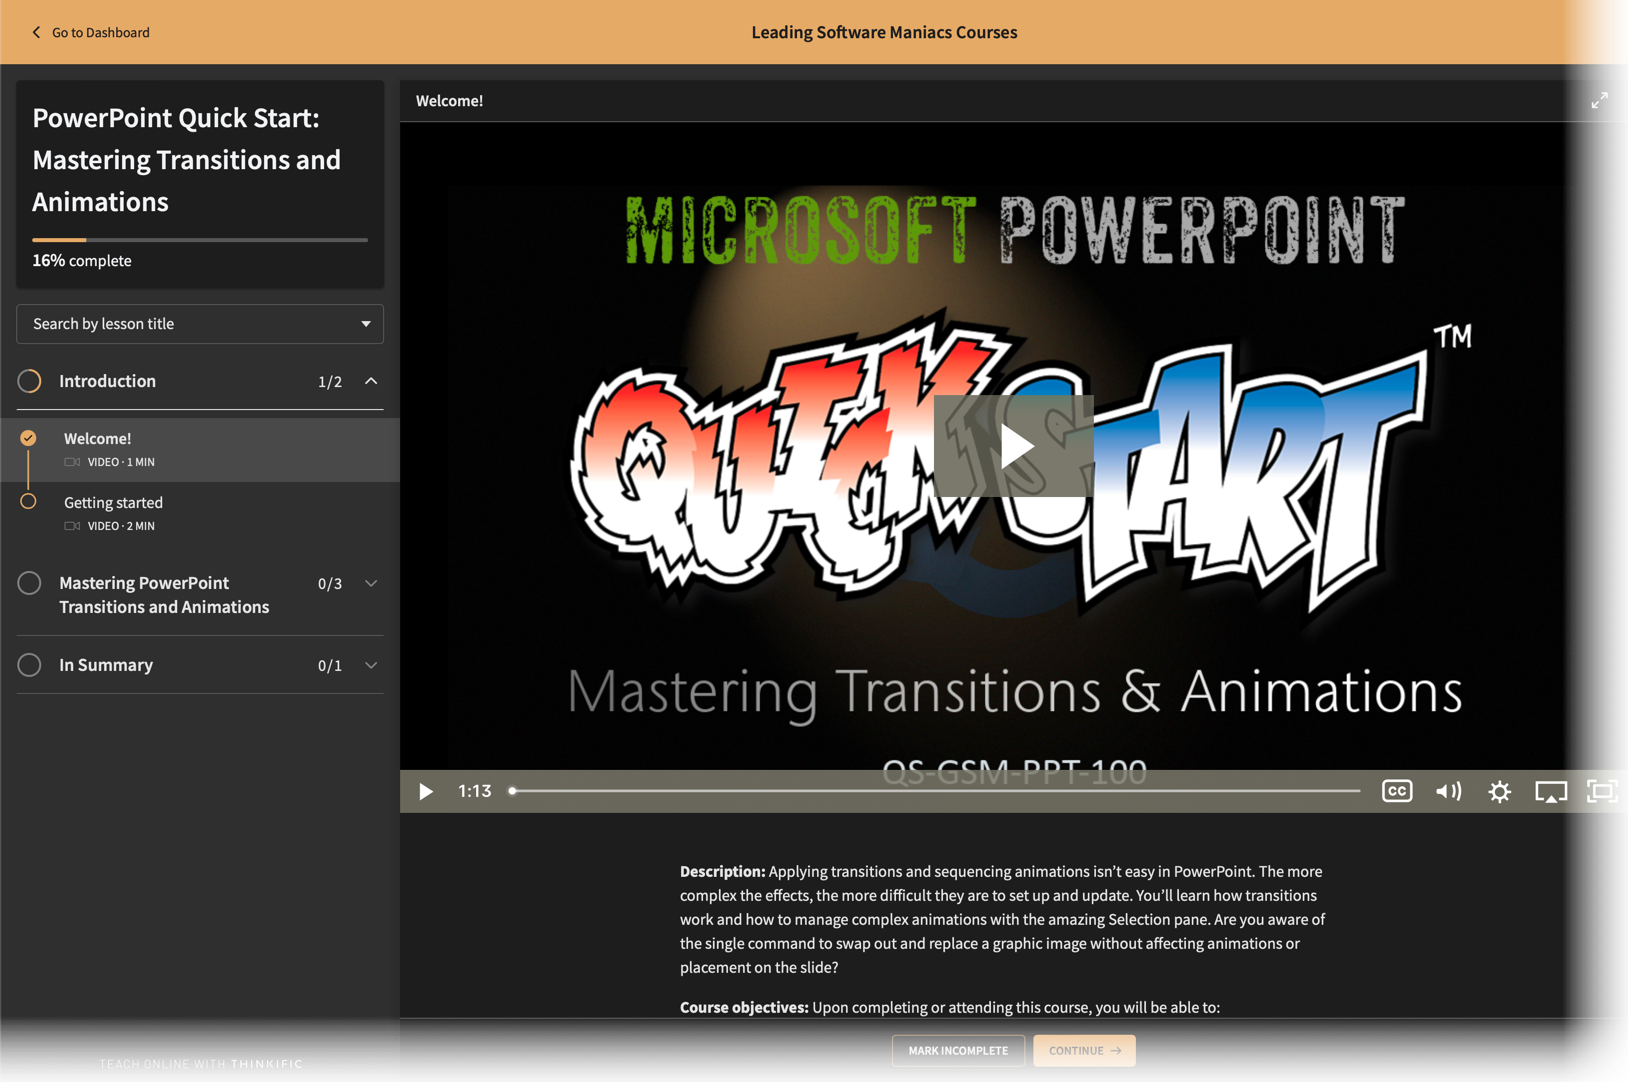This screenshot has width=1628, height=1082.
Task: Click the back chevron next to Go to Dashboard
Action: (36, 32)
